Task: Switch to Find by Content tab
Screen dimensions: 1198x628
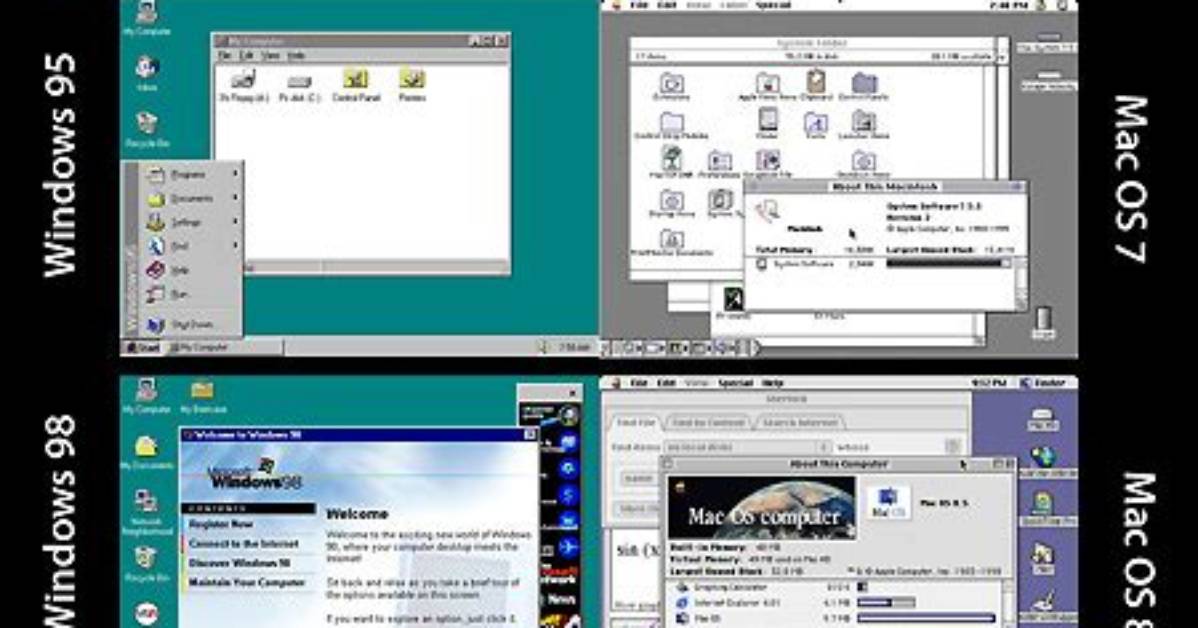Action: point(708,422)
